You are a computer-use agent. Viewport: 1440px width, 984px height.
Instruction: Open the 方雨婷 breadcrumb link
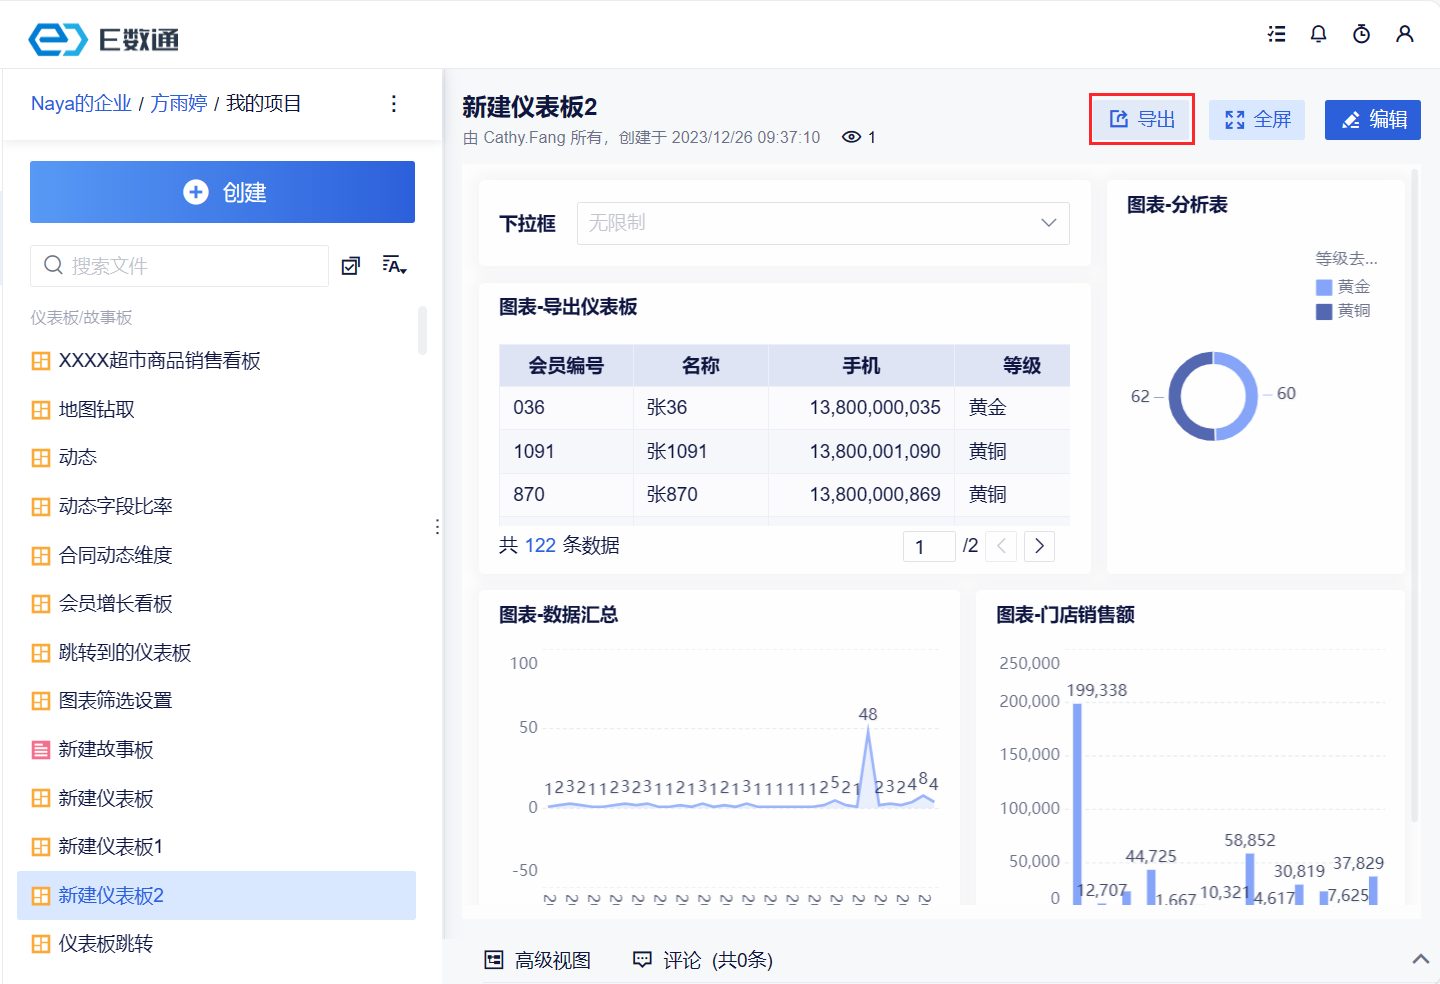tap(179, 104)
